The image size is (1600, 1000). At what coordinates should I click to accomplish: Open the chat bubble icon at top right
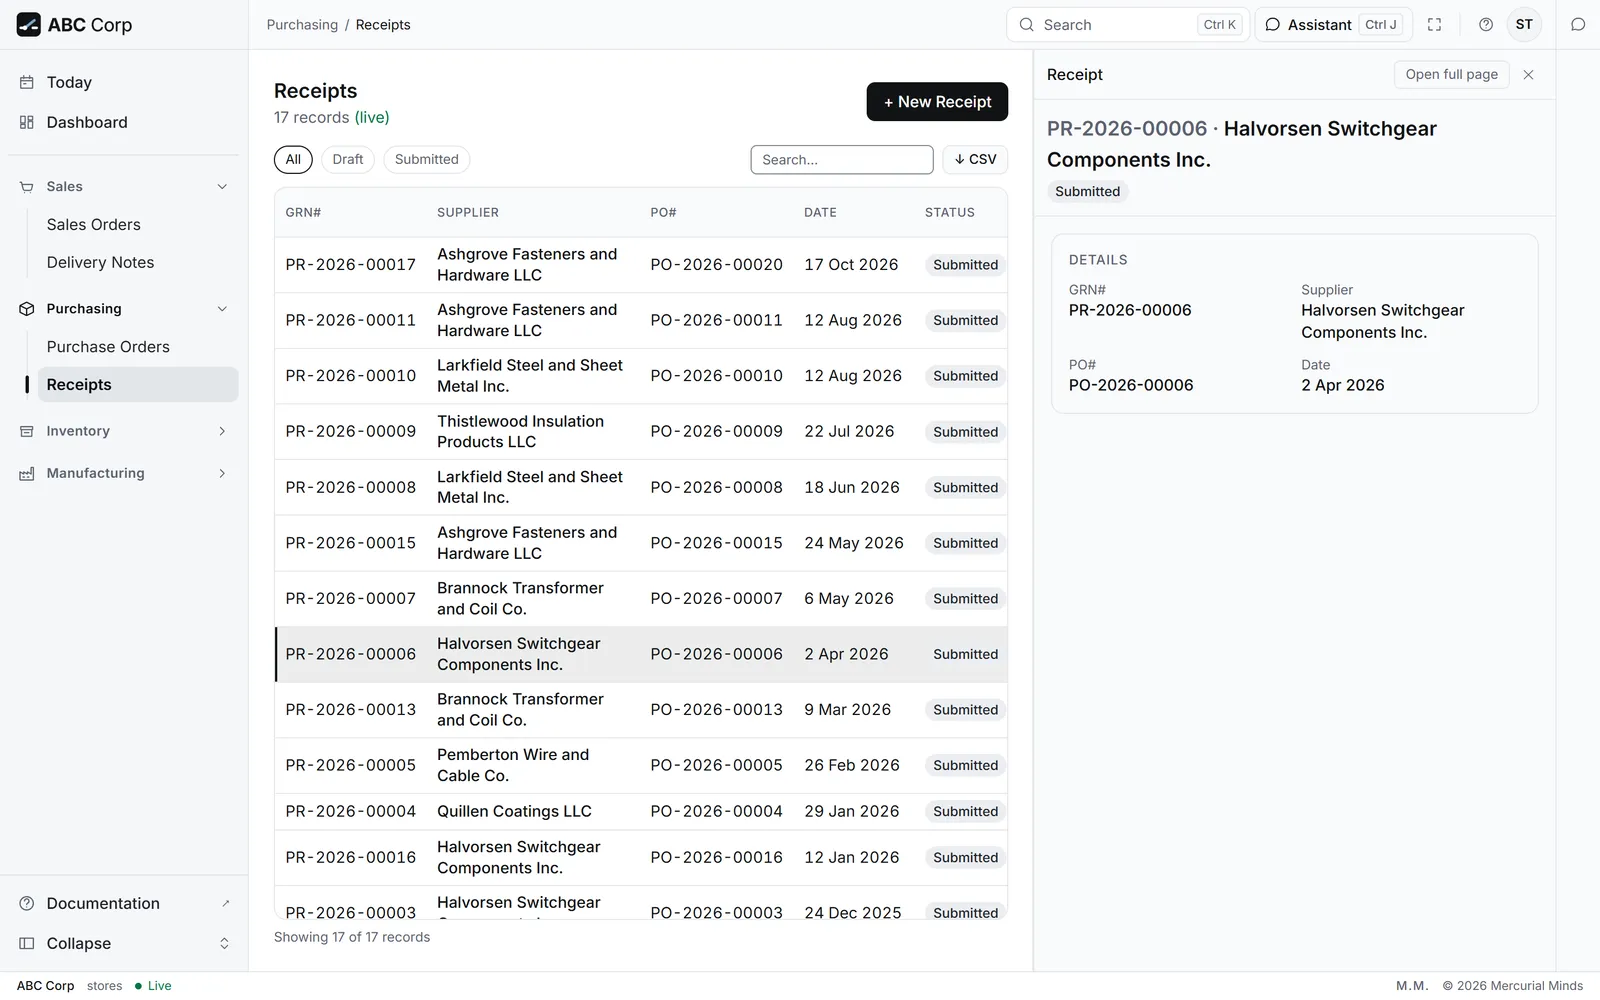coord(1578,25)
